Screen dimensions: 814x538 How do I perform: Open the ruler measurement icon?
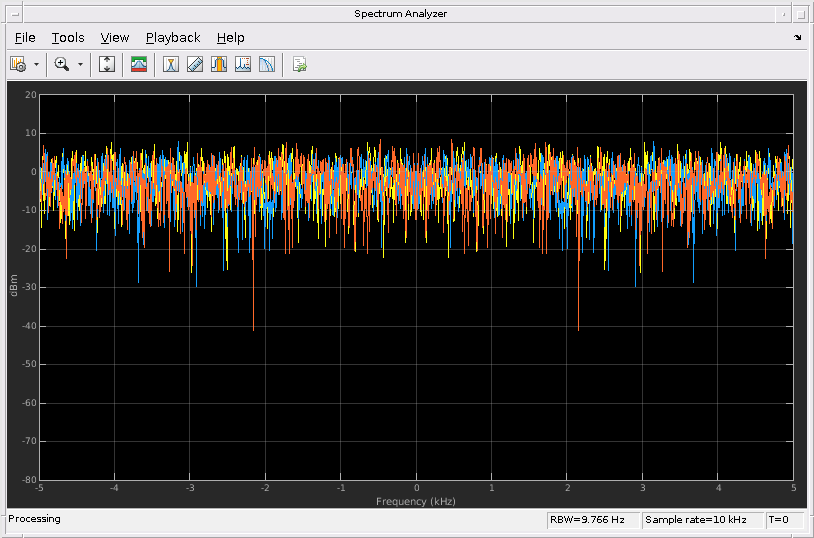195,64
